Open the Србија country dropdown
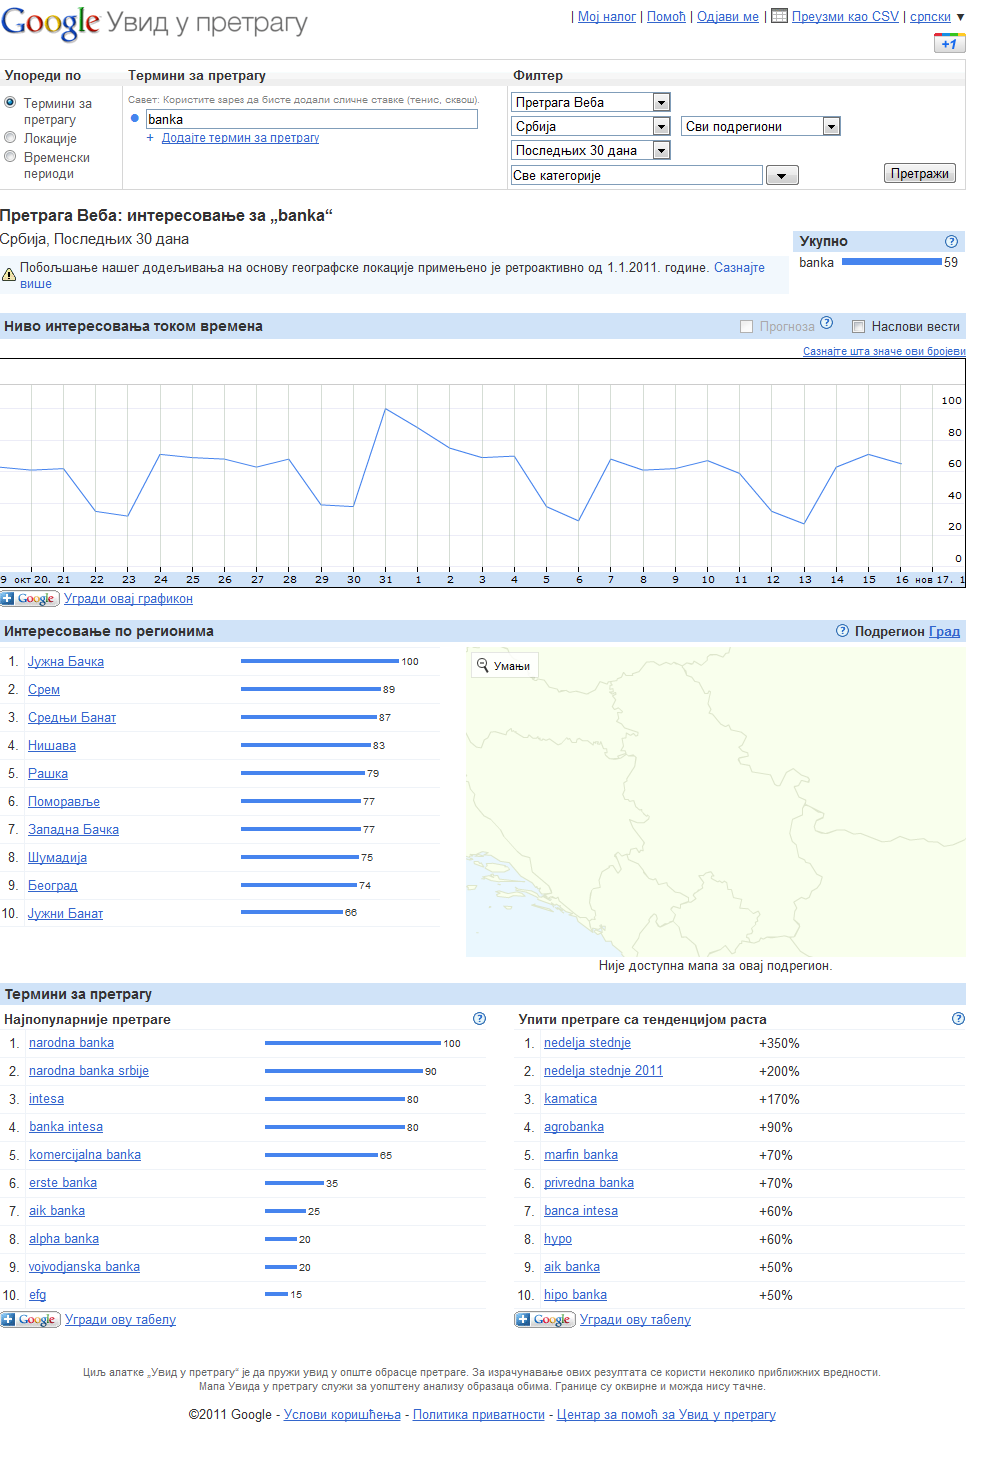Image resolution: width=992 pixels, height=1460 pixels. point(590,126)
